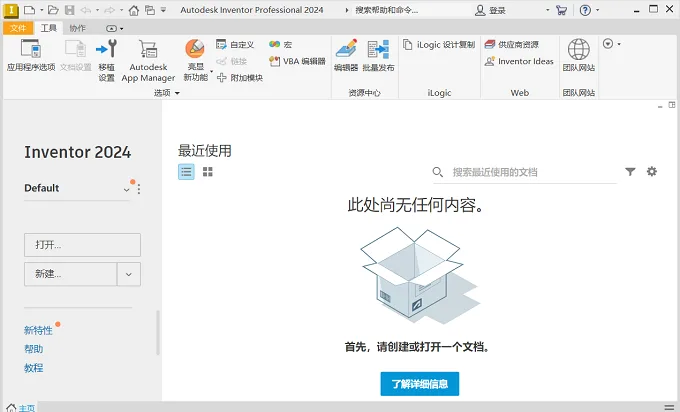Open the 教程 link
Image resolution: width=680 pixels, height=412 pixels.
pos(33,368)
